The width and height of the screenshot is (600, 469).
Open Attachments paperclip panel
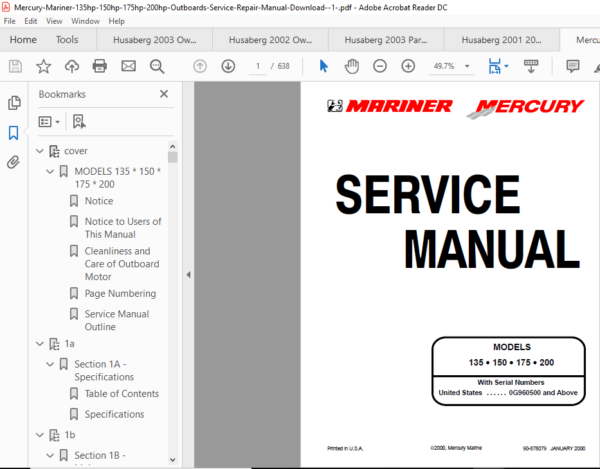(x=13, y=162)
